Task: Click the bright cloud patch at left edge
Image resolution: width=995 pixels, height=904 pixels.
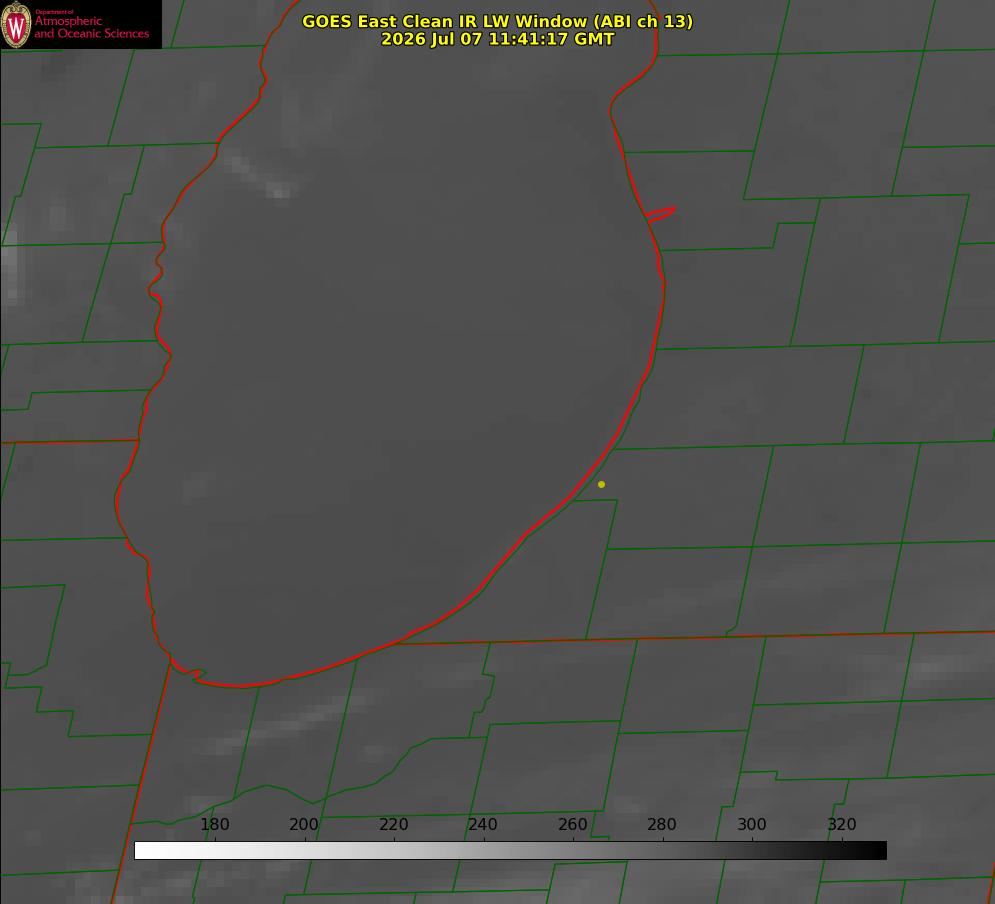Action: [x=9, y=270]
